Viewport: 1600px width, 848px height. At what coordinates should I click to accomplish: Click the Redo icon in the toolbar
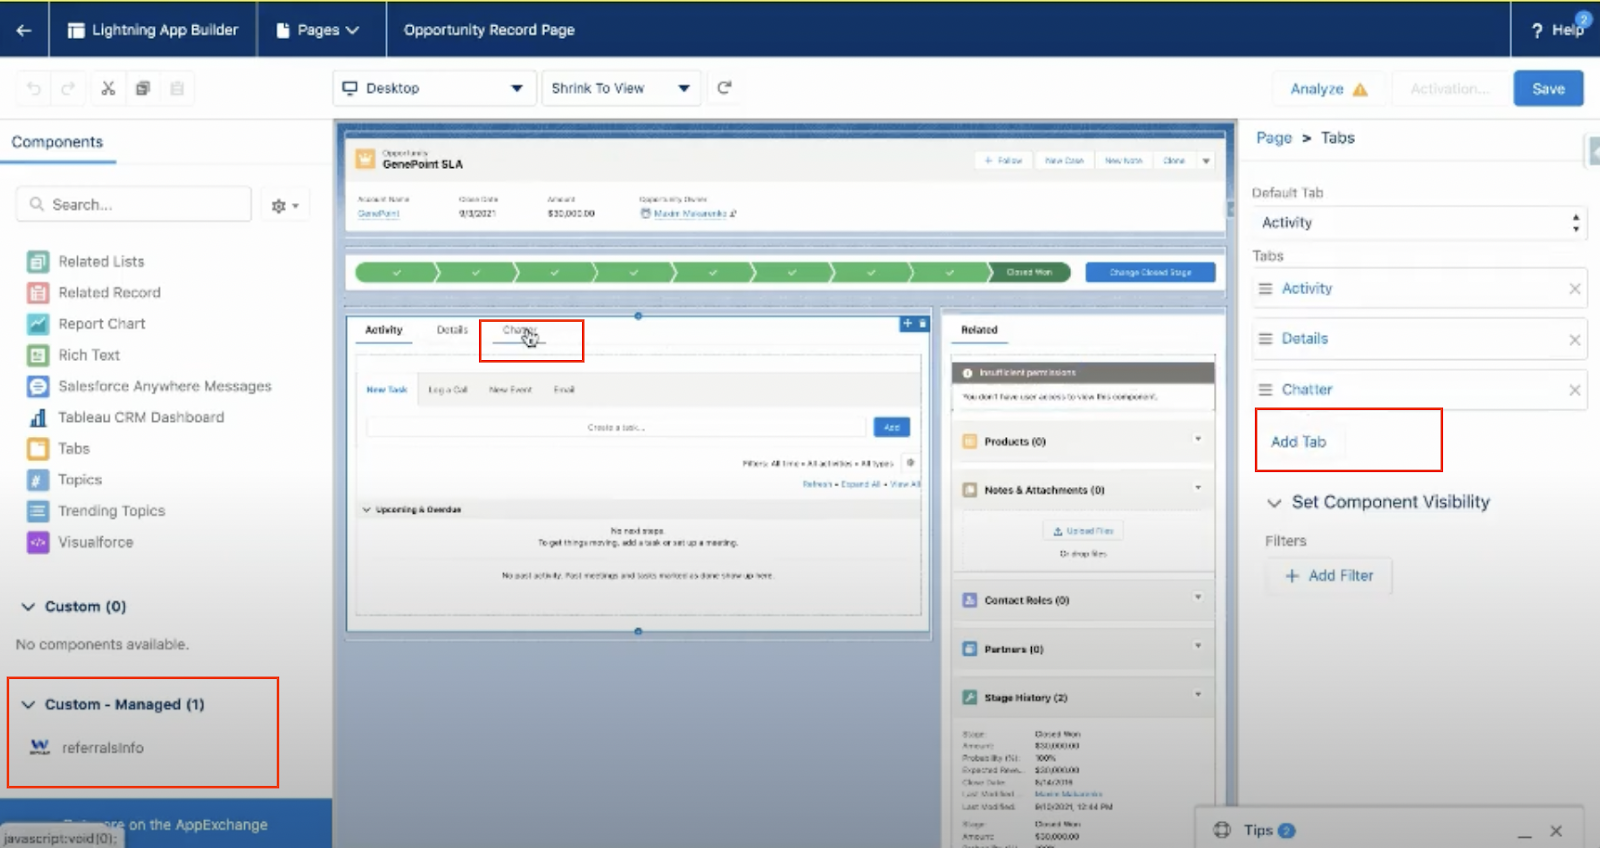click(x=68, y=88)
